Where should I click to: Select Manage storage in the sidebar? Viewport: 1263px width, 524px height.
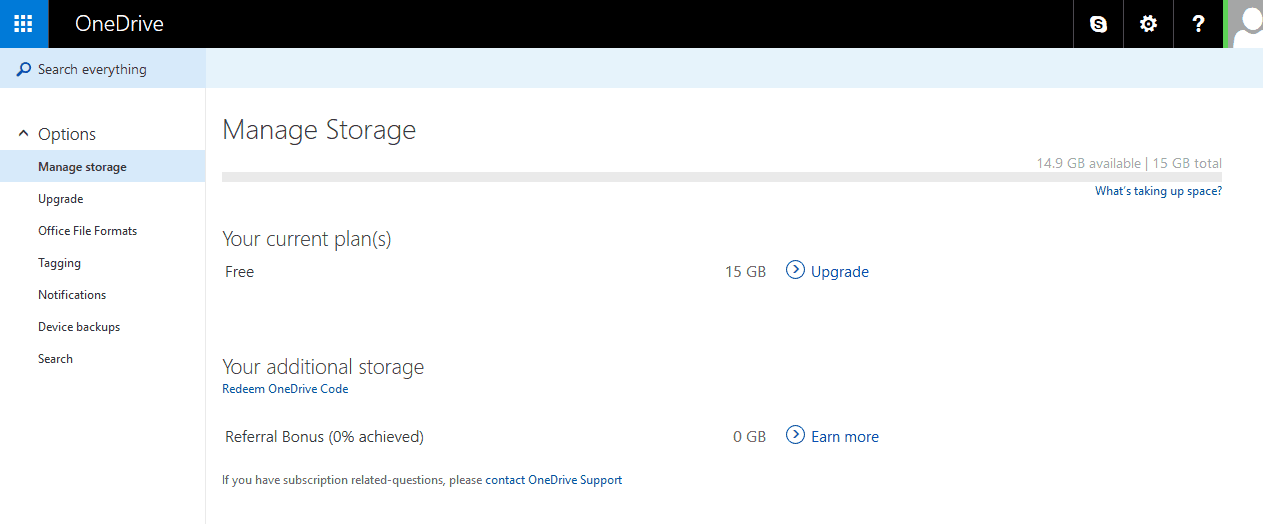click(x=82, y=167)
